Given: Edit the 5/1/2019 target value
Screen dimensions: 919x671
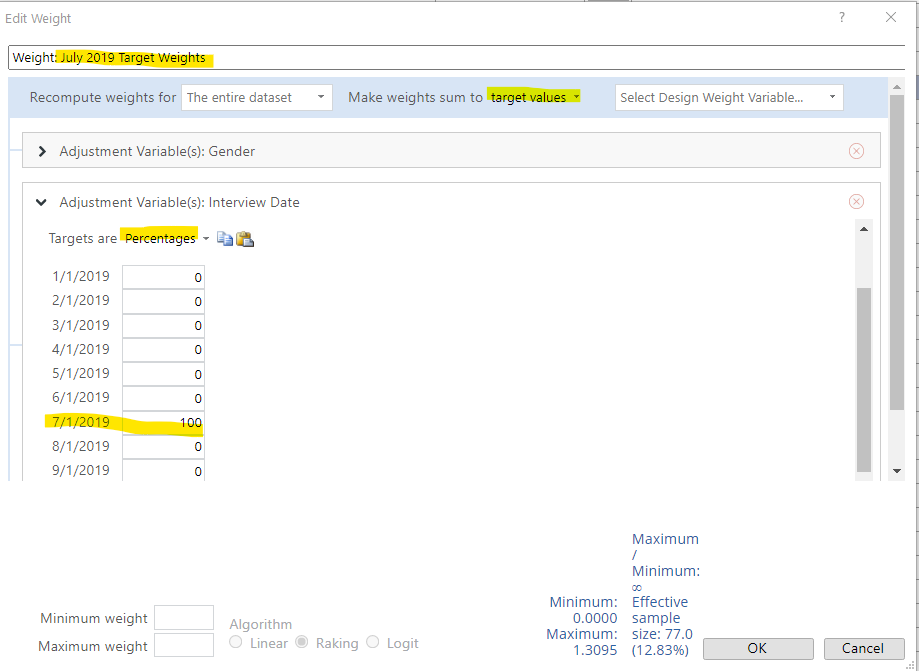Looking at the screenshot, I should point(164,374).
